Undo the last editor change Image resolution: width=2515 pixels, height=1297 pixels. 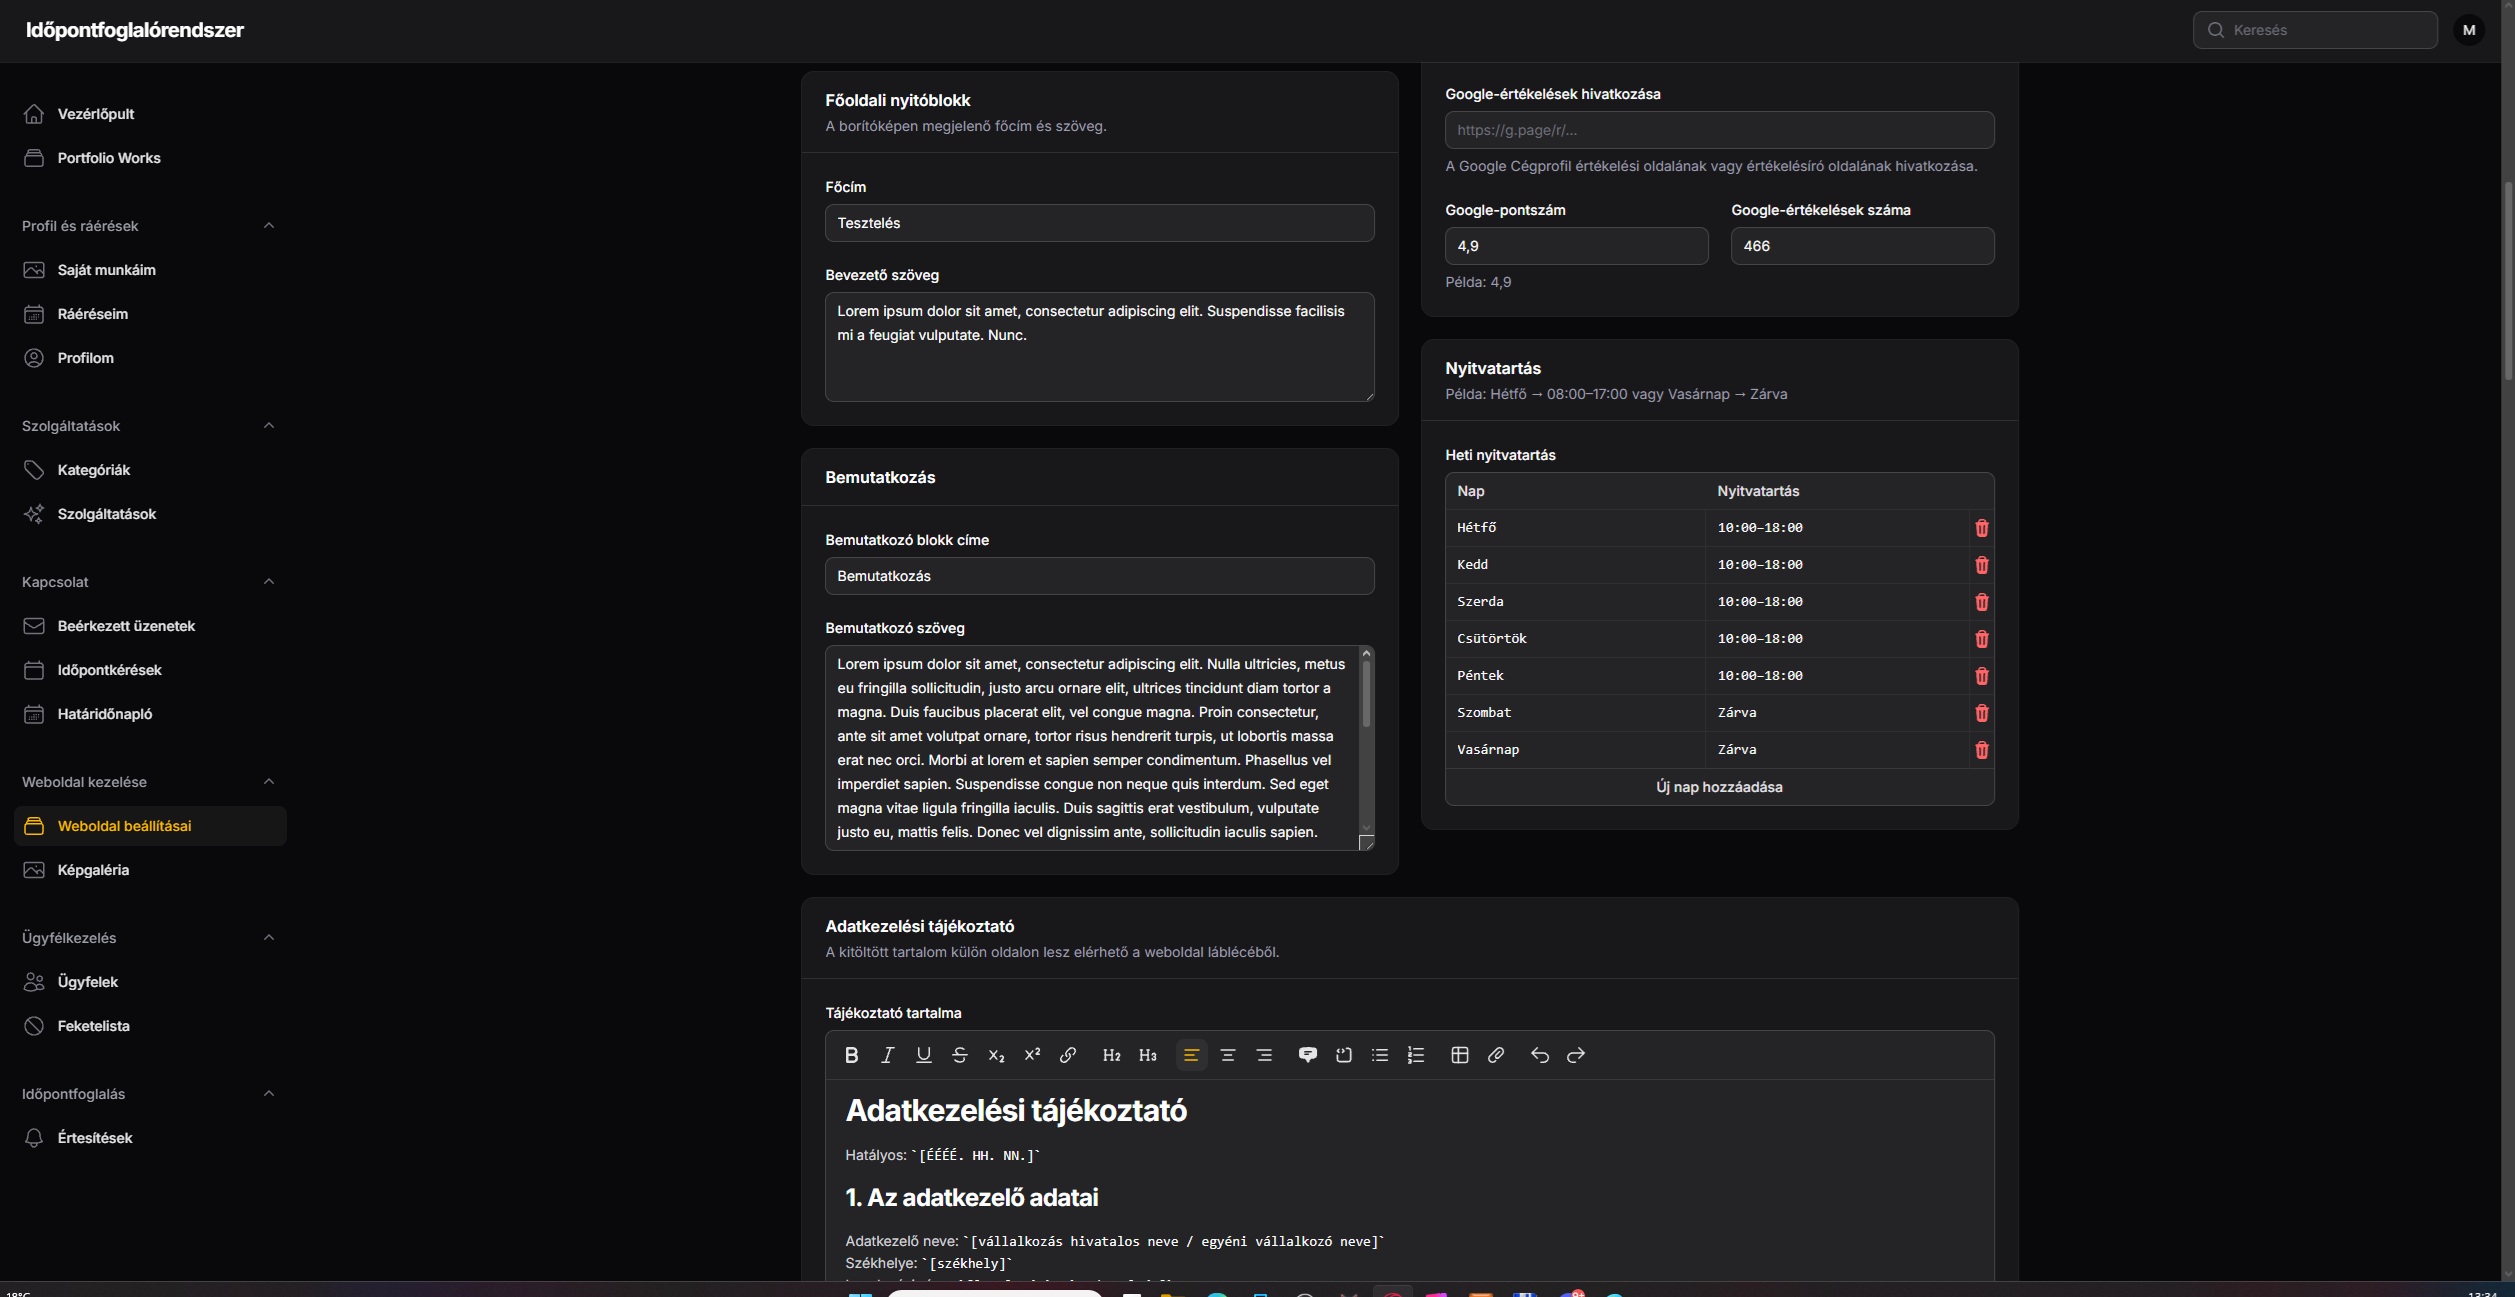click(x=1540, y=1055)
